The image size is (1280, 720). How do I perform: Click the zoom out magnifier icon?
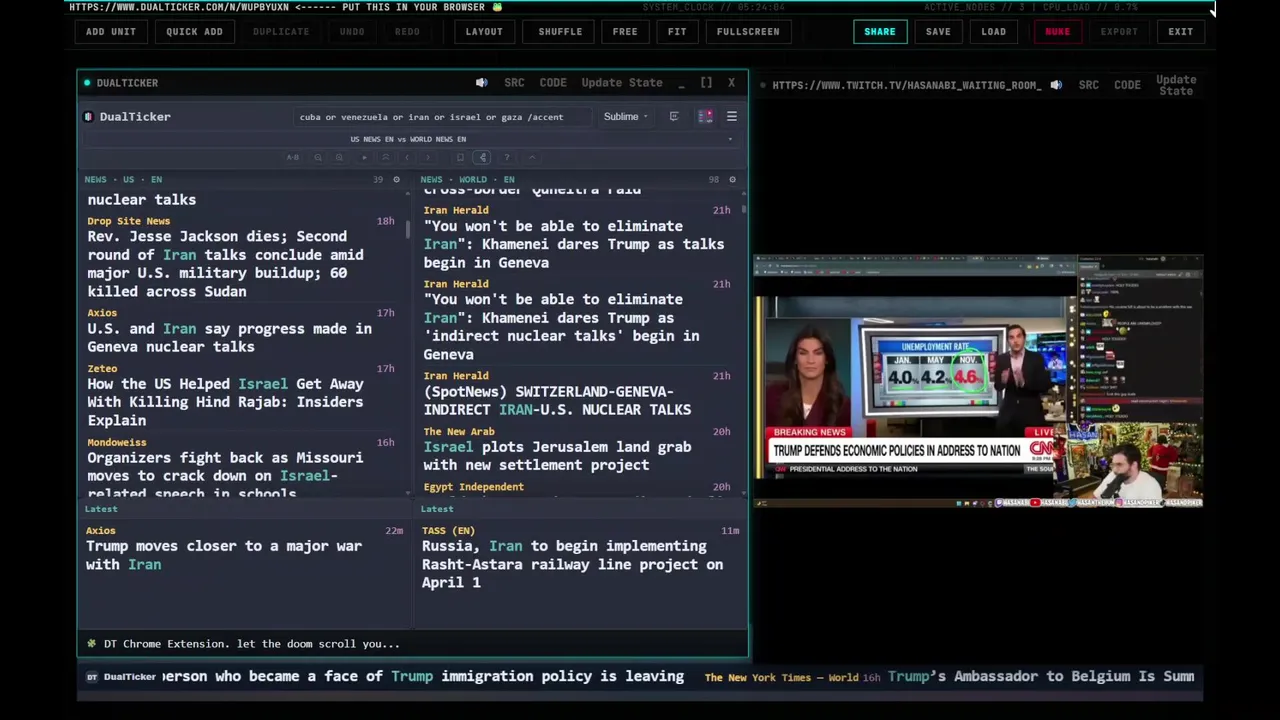(x=317, y=157)
